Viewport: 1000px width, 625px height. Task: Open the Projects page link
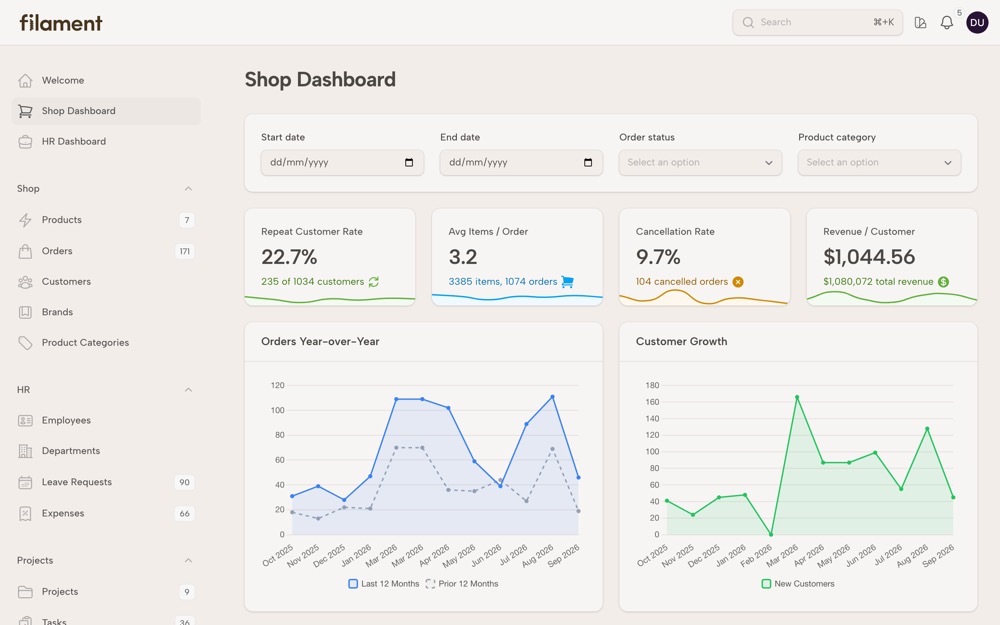point(60,592)
